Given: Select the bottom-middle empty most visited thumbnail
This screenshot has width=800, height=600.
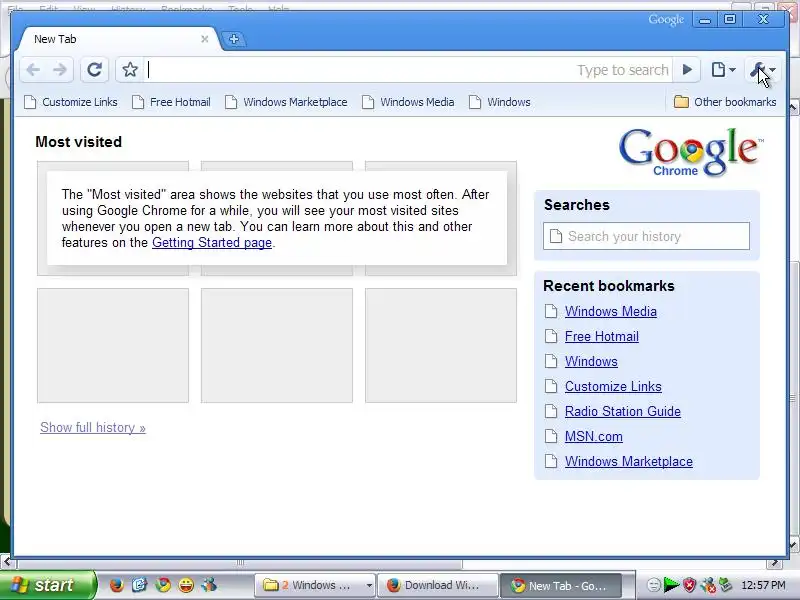Looking at the screenshot, I should (277, 345).
